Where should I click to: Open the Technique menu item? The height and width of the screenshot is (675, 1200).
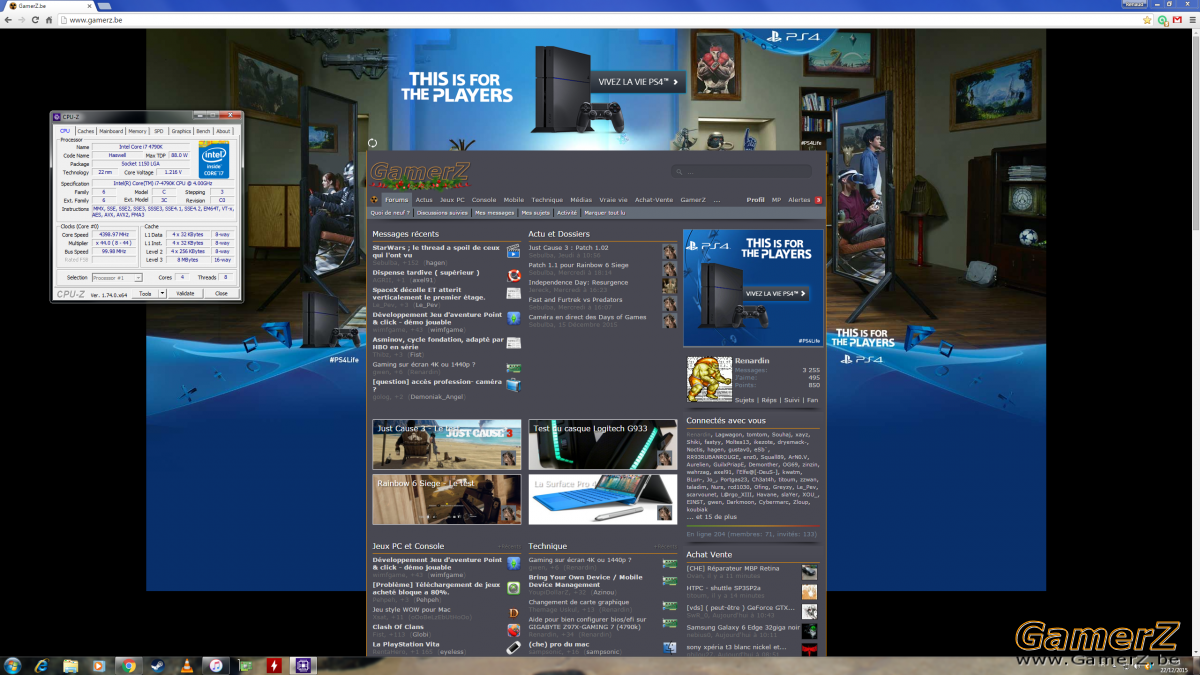click(x=547, y=200)
